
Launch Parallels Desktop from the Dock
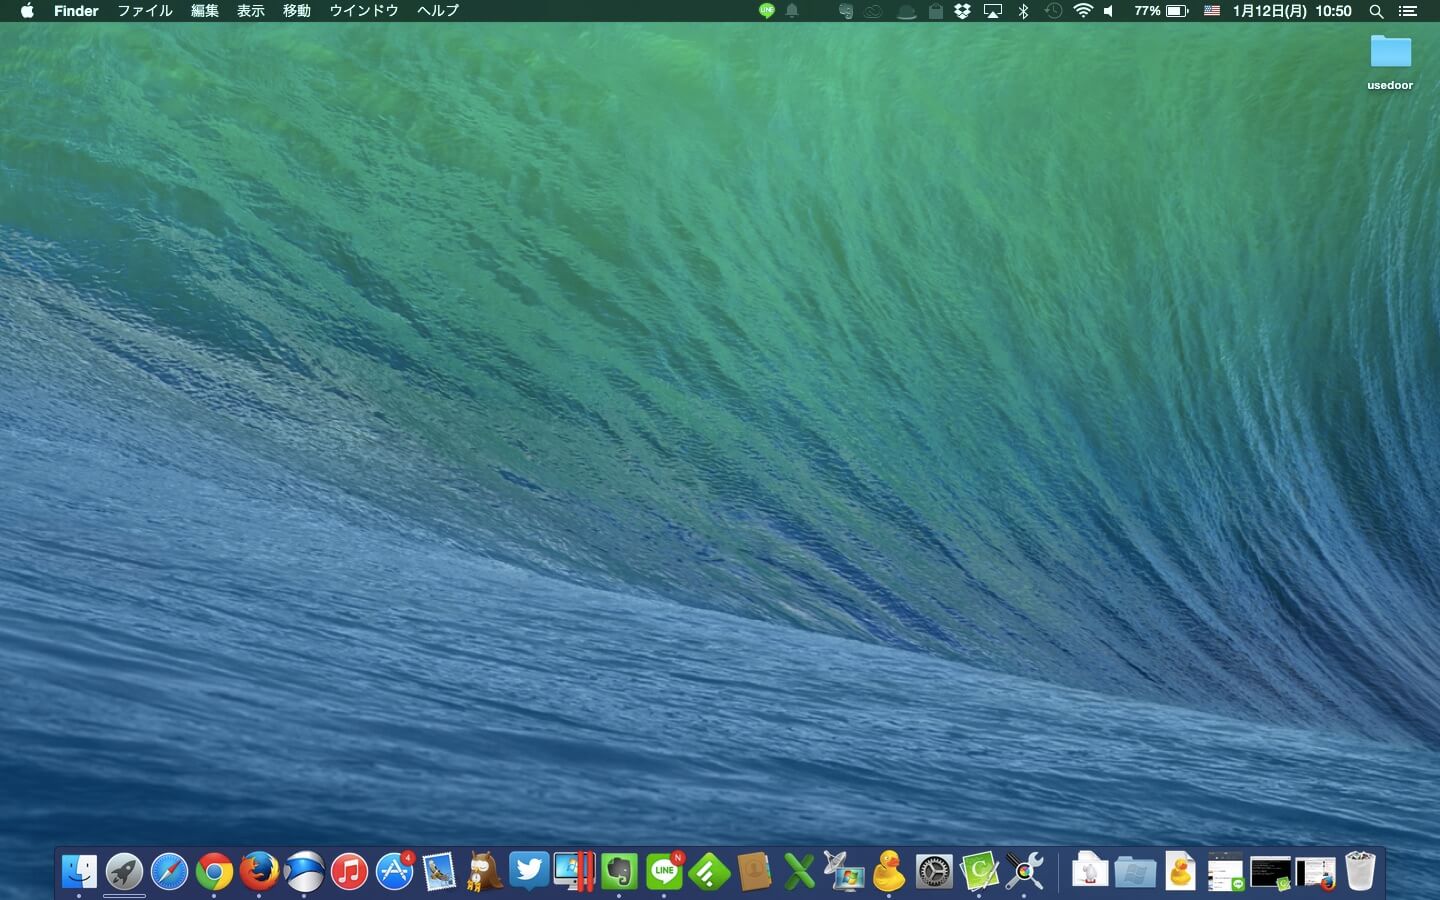[574, 871]
